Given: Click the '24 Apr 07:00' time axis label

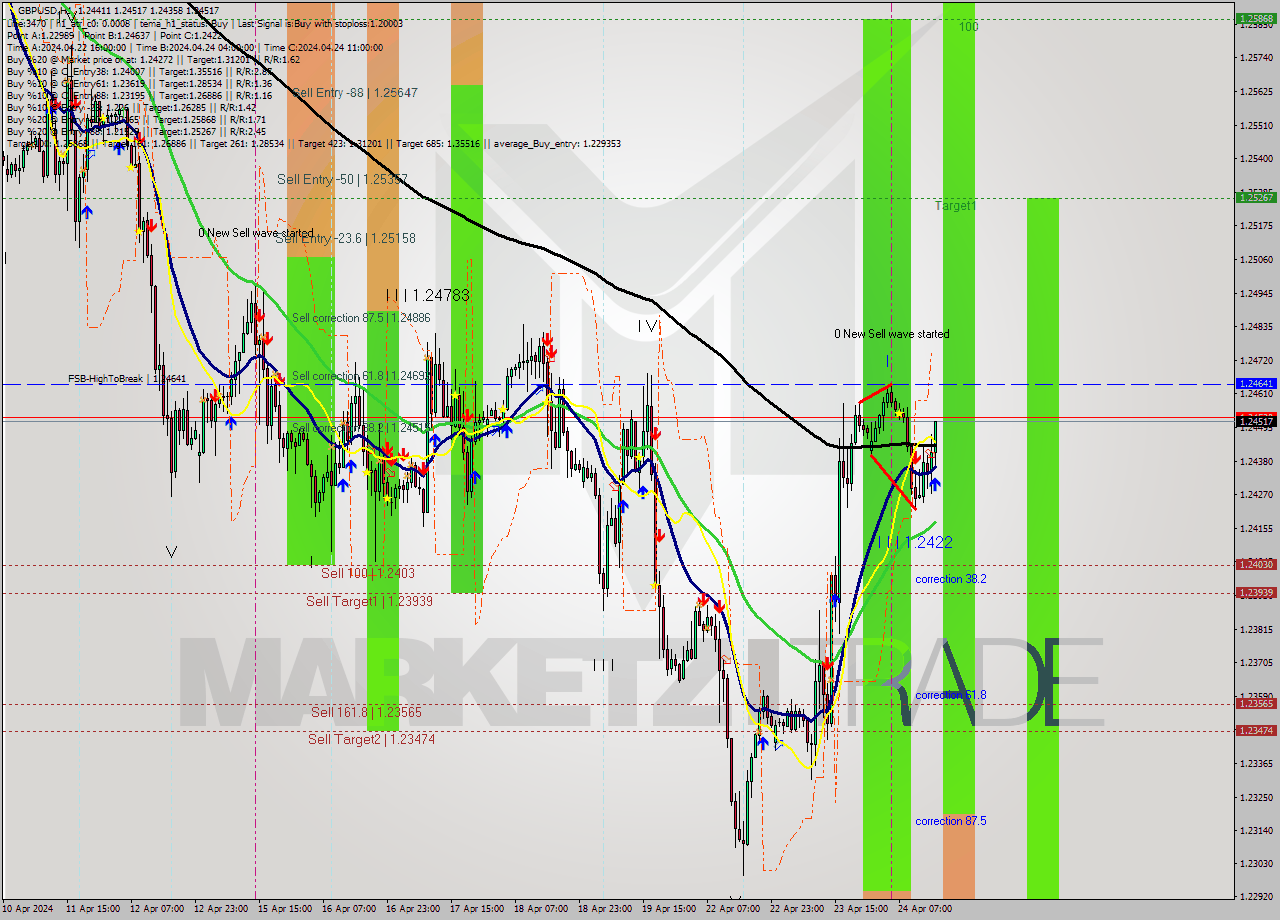Looking at the screenshot, I should (x=924, y=909).
